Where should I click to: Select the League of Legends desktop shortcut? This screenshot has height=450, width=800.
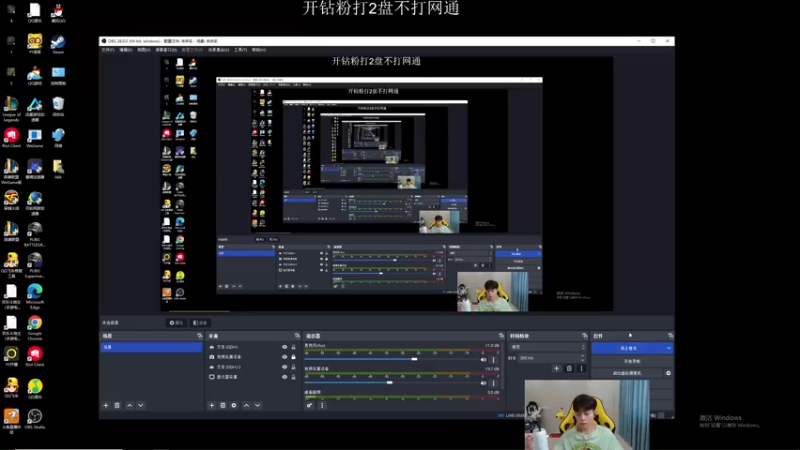[11, 109]
